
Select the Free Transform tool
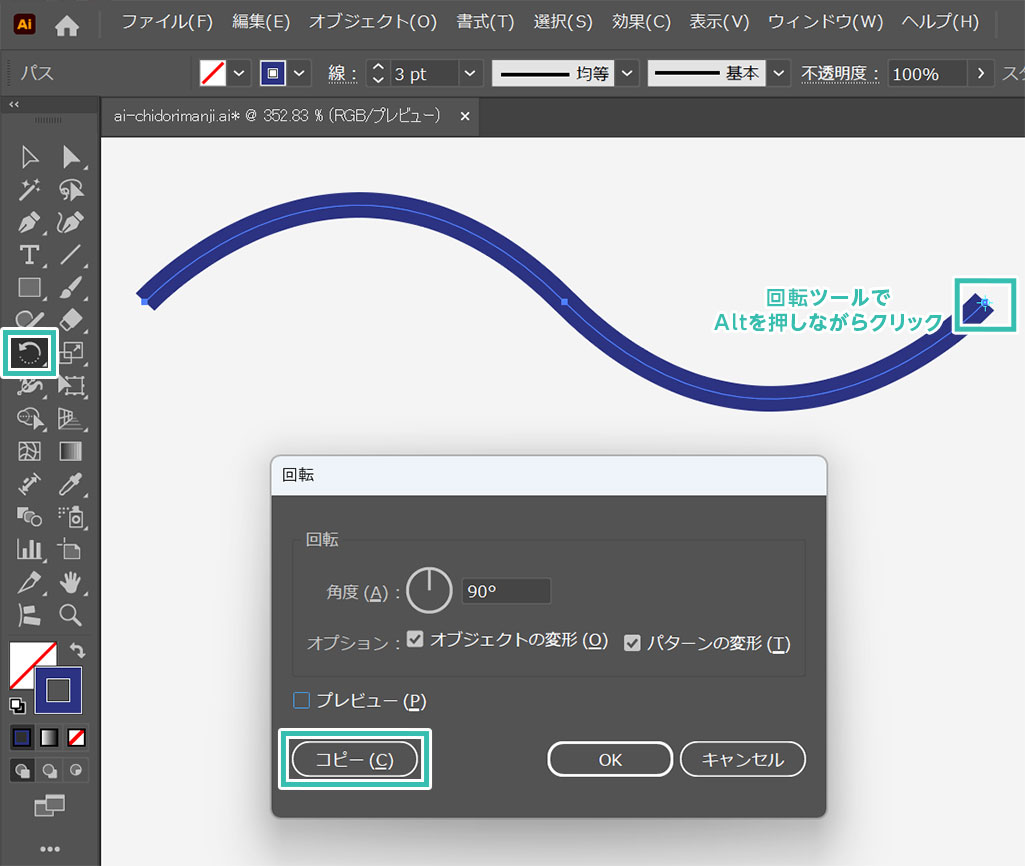(71, 386)
